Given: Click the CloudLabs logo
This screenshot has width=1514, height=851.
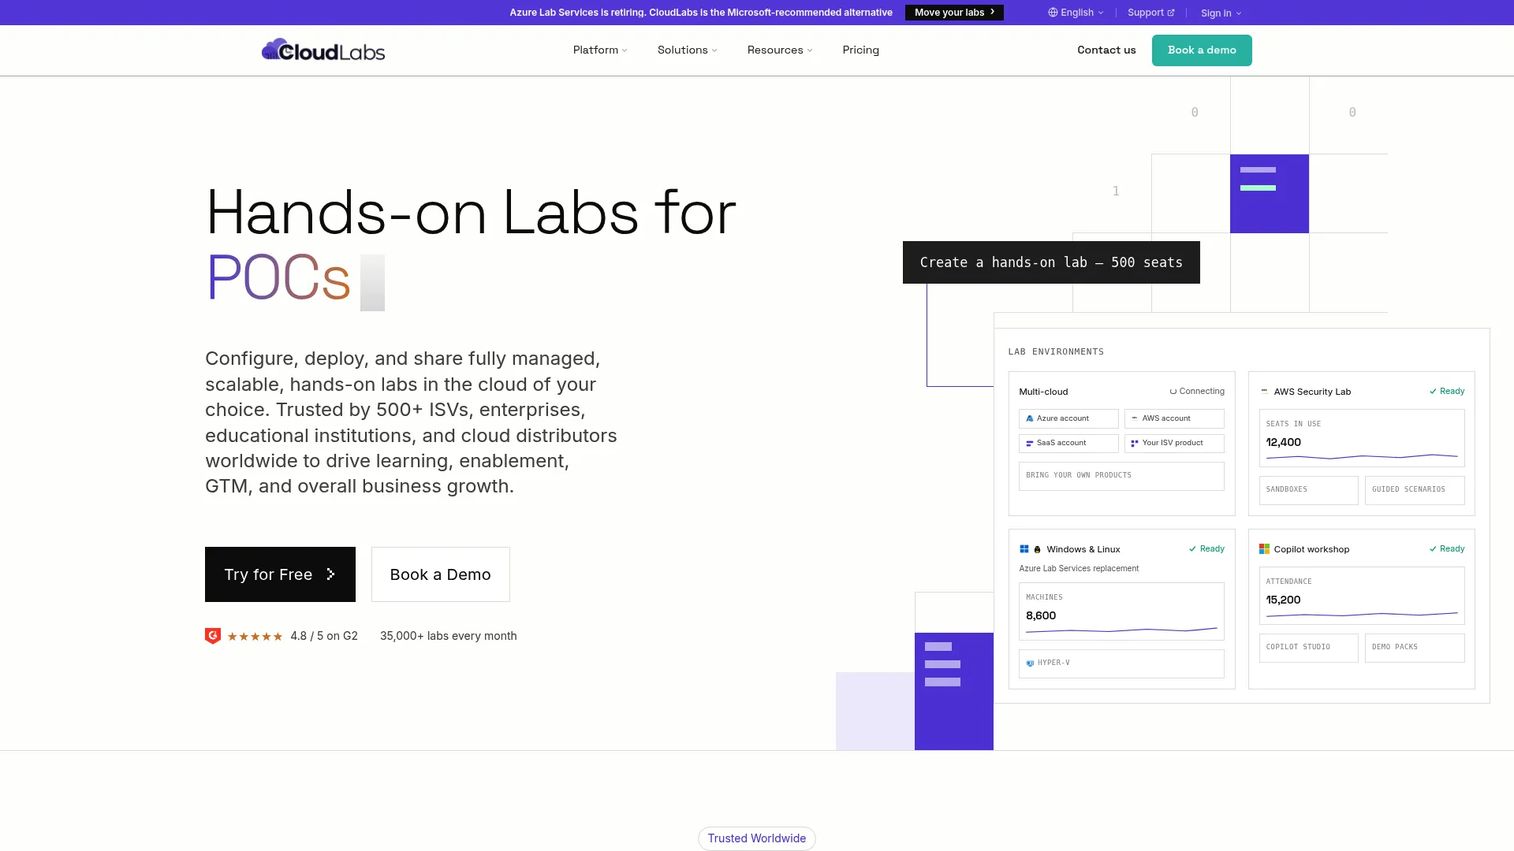Looking at the screenshot, I should click(x=323, y=50).
